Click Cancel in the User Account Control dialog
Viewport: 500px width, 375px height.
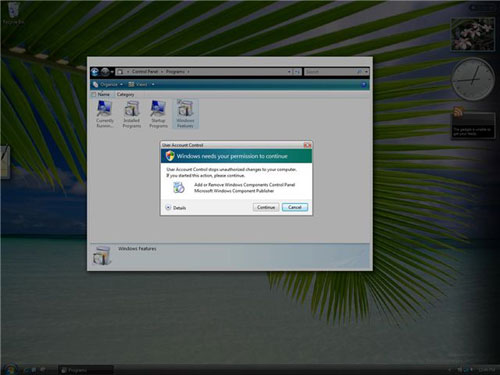pyautogui.click(x=295, y=207)
